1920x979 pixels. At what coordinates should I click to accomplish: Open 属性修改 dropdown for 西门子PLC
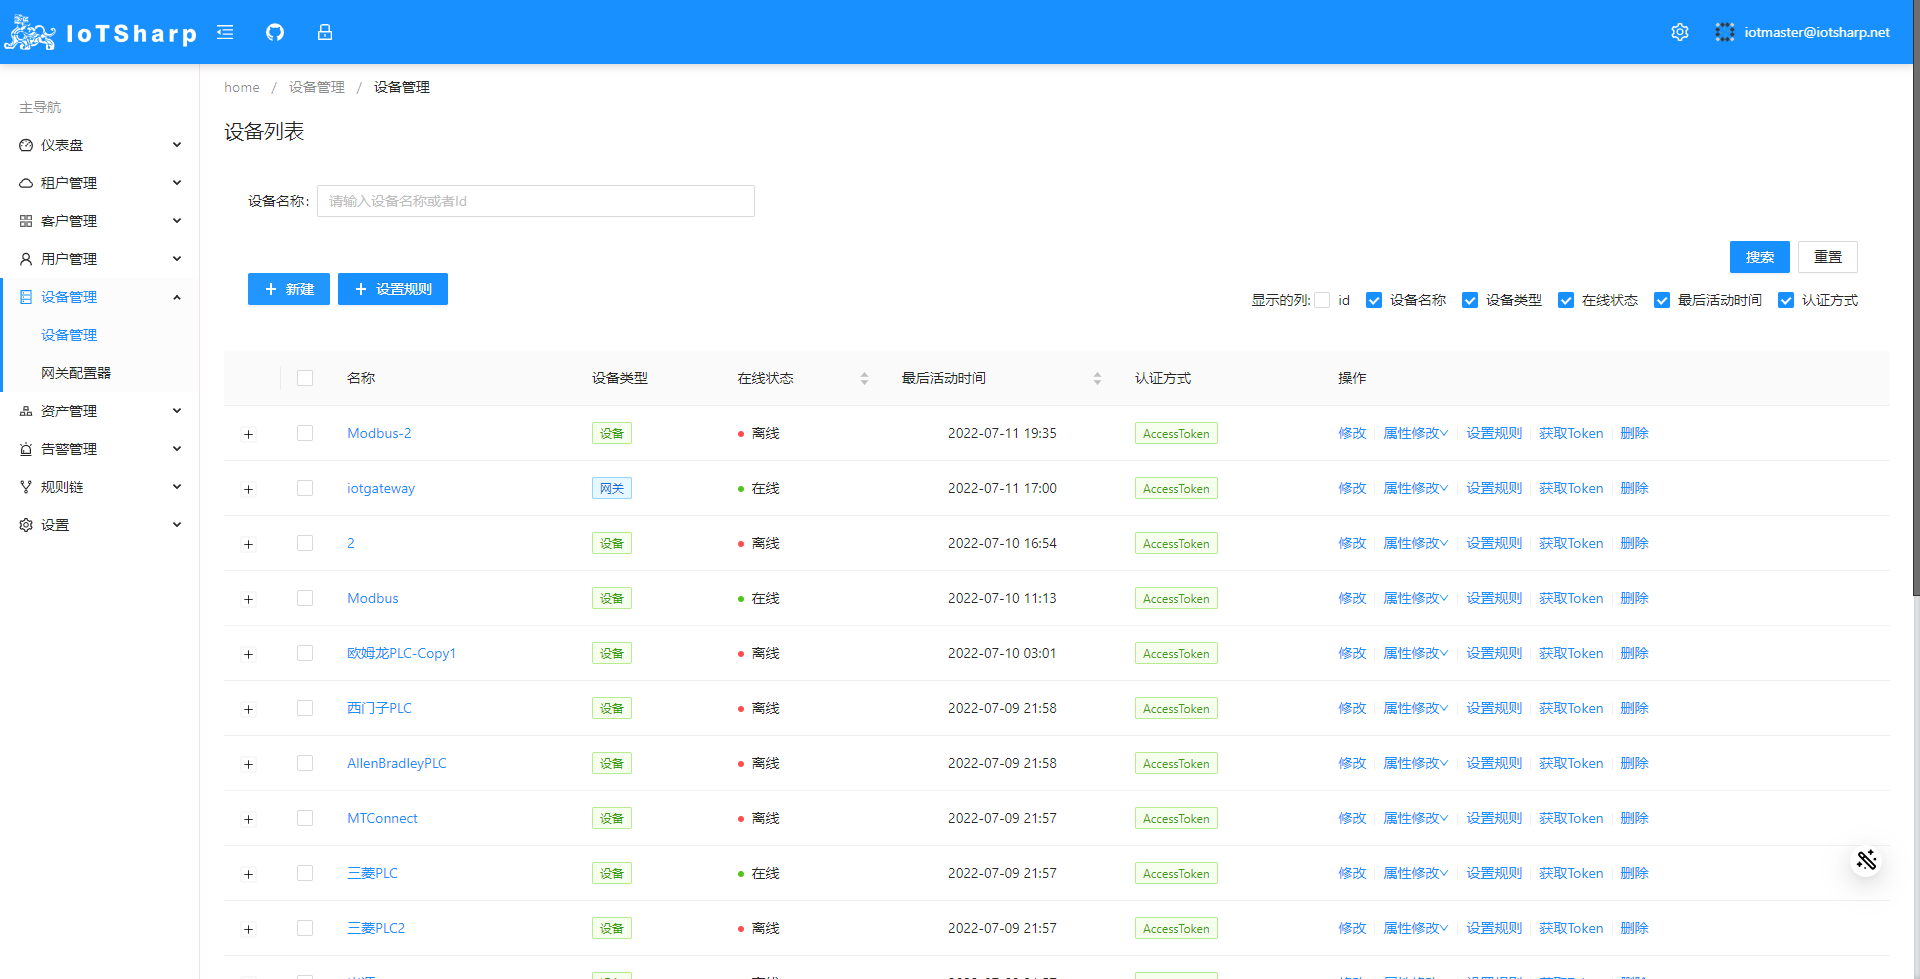1415,708
